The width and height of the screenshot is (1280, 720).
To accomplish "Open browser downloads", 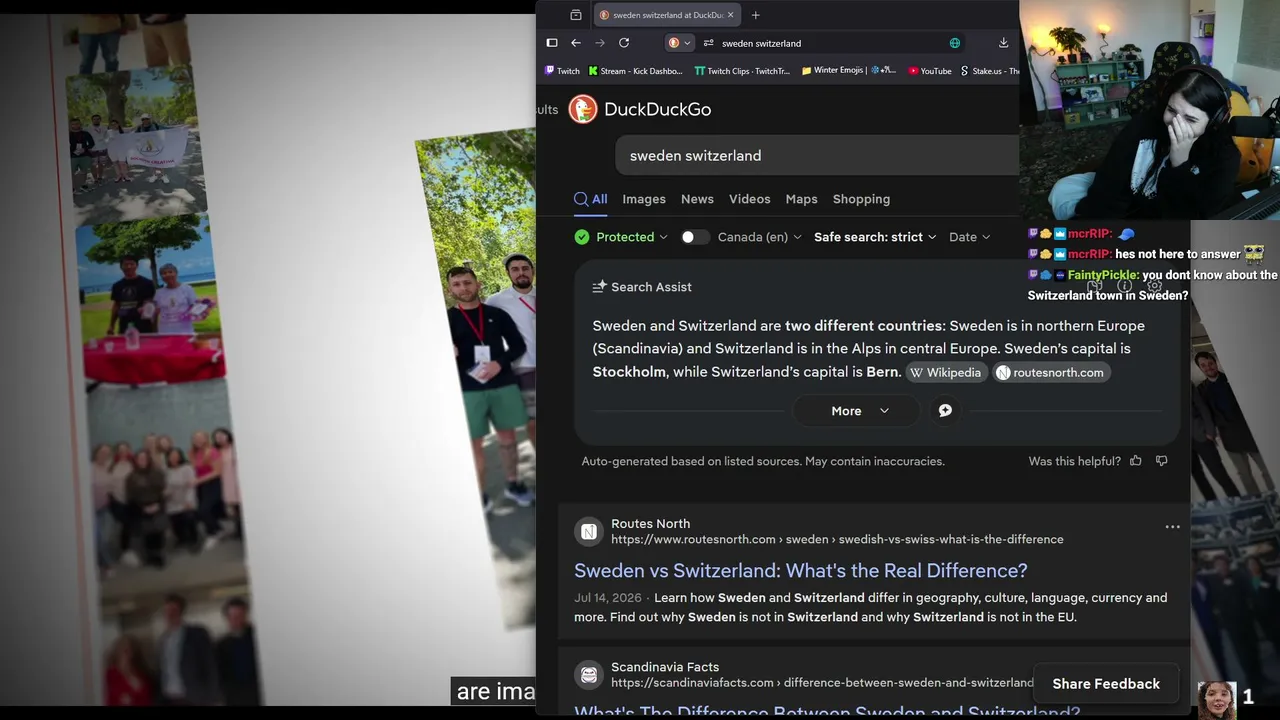I will pyautogui.click(x=1003, y=43).
